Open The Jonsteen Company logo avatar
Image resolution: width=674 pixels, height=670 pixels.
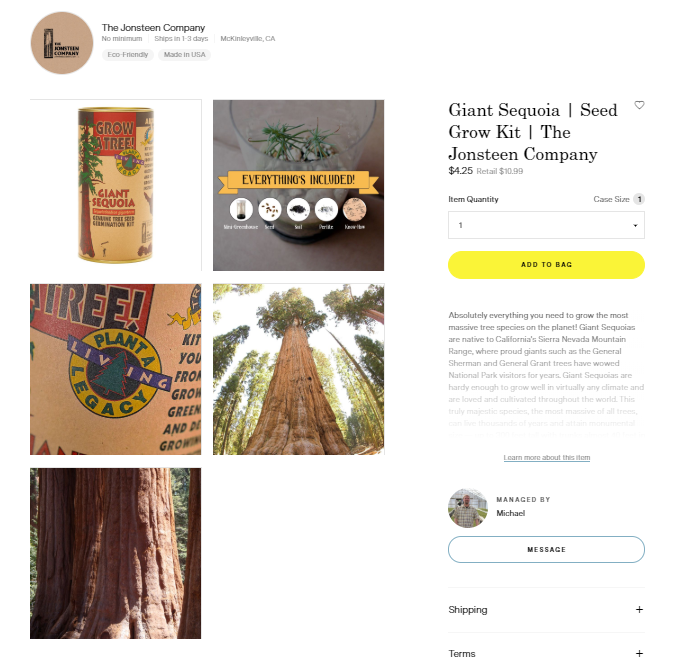coord(62,43)
